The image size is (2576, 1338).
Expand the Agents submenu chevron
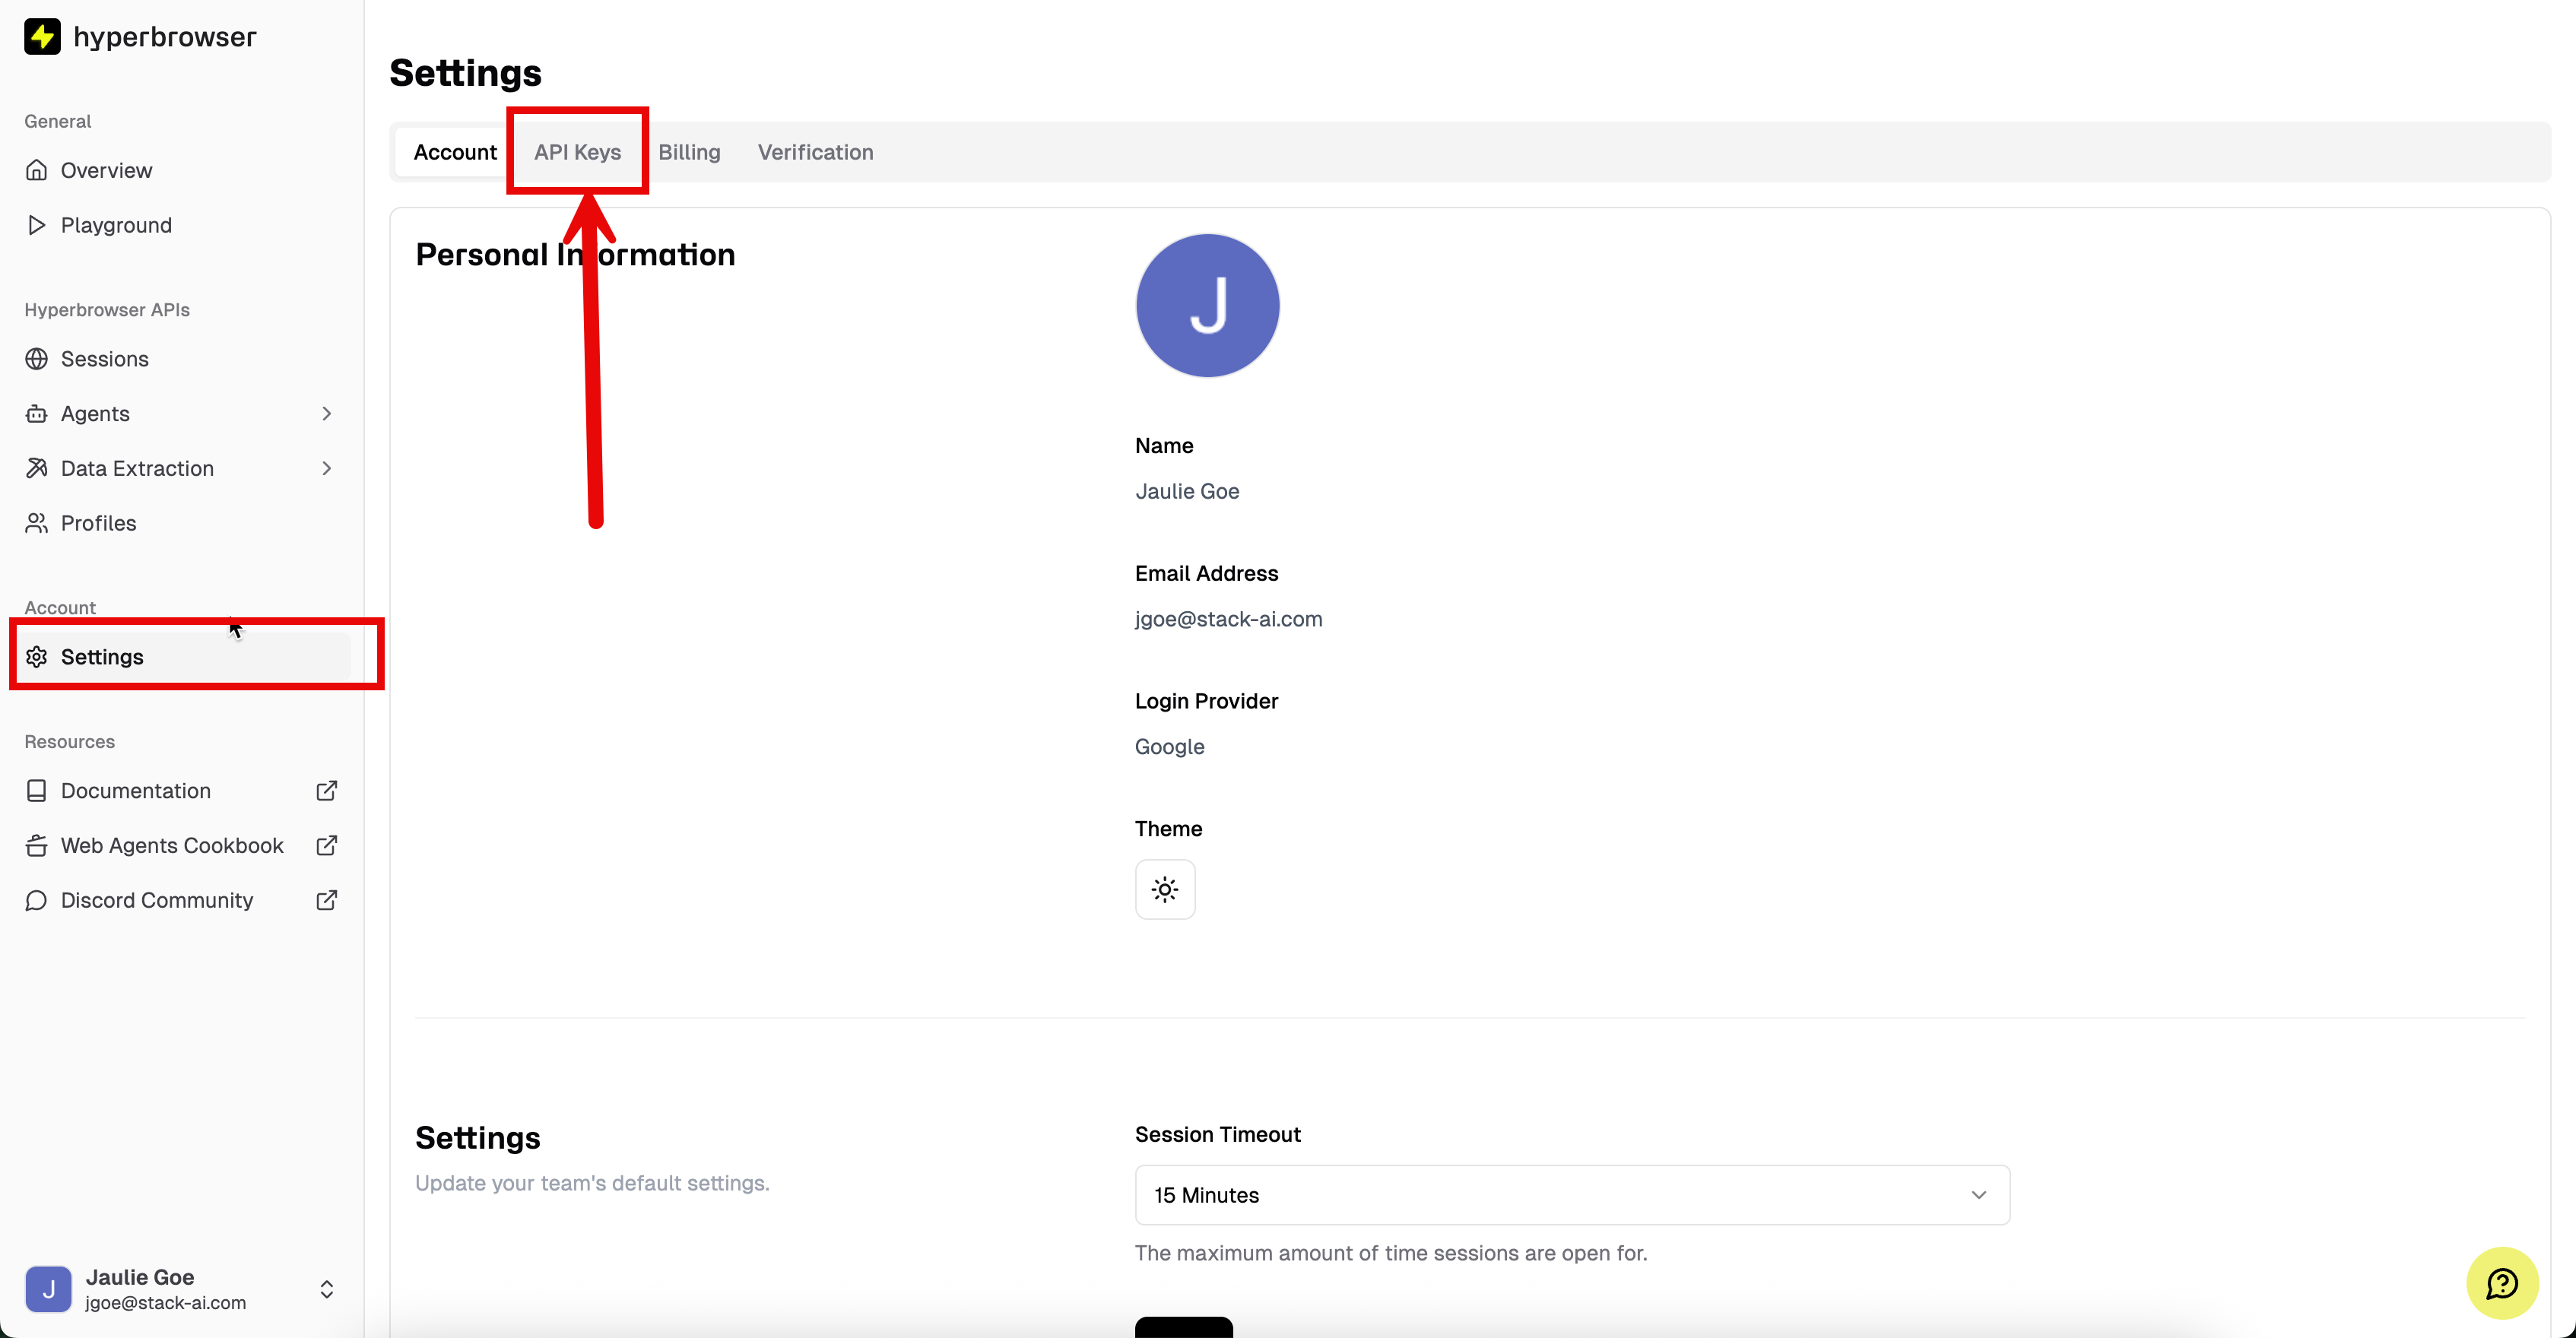(327, 414)
